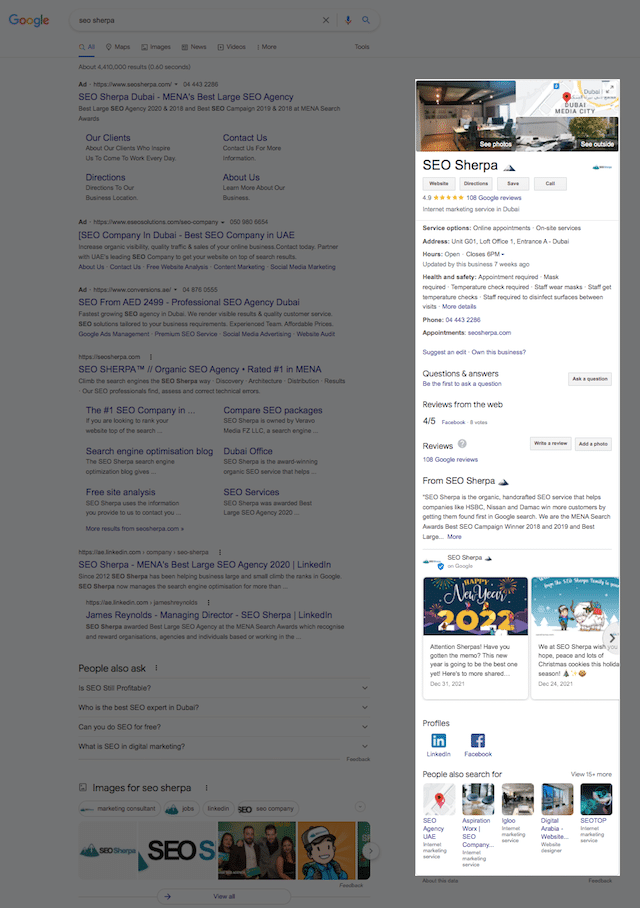Start voice search with the microphone icon

point(348,20)
